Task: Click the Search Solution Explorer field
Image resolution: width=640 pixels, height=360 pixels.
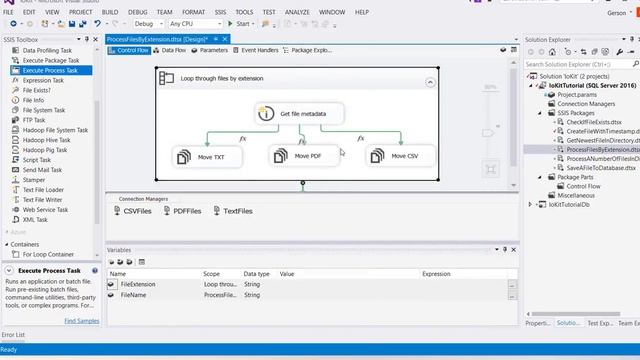Action: tap(578, 64)
